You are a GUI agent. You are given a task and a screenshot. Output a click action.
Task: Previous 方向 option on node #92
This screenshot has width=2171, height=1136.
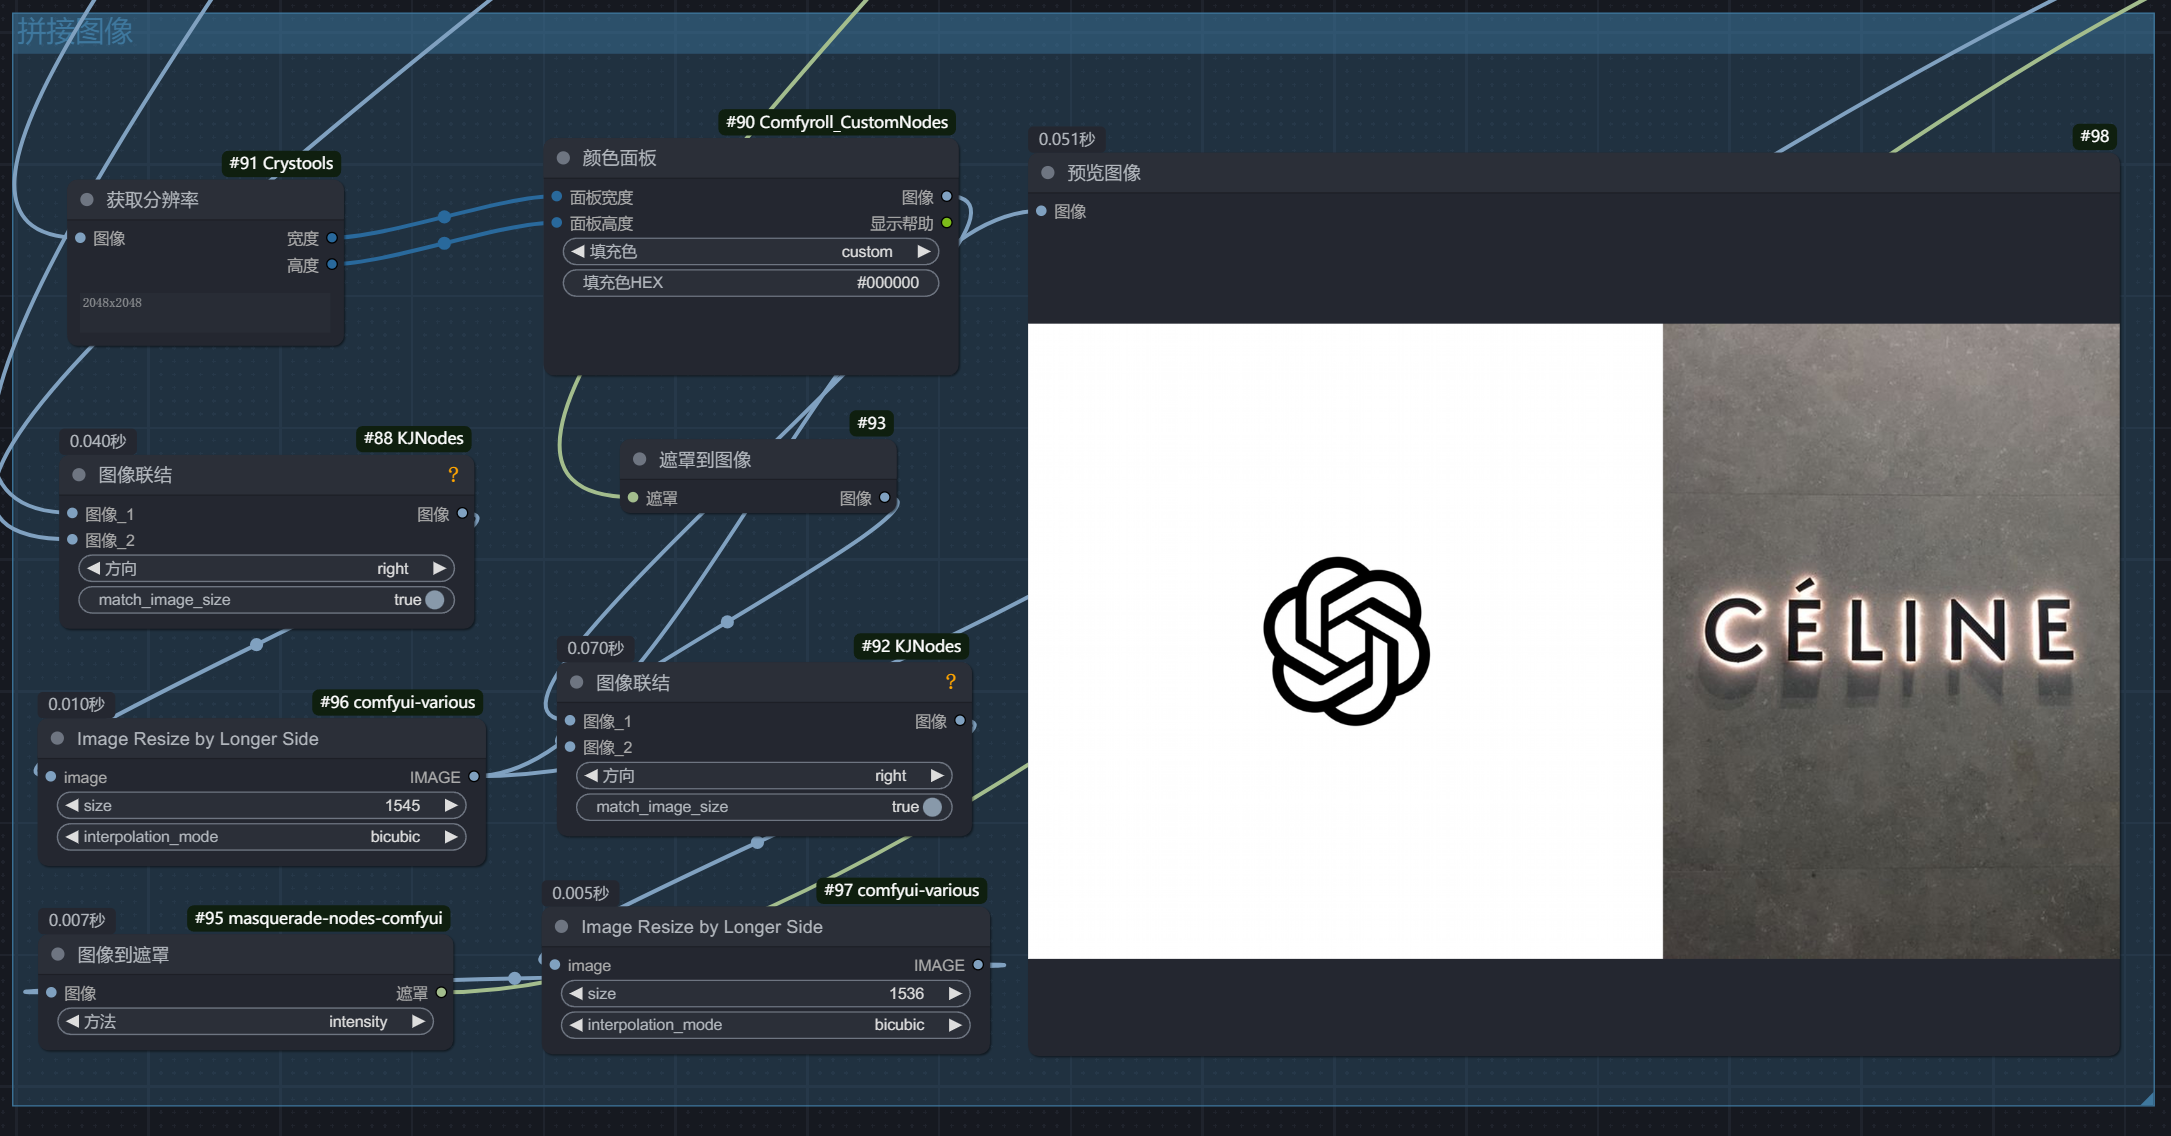click(x=592, y=776)
